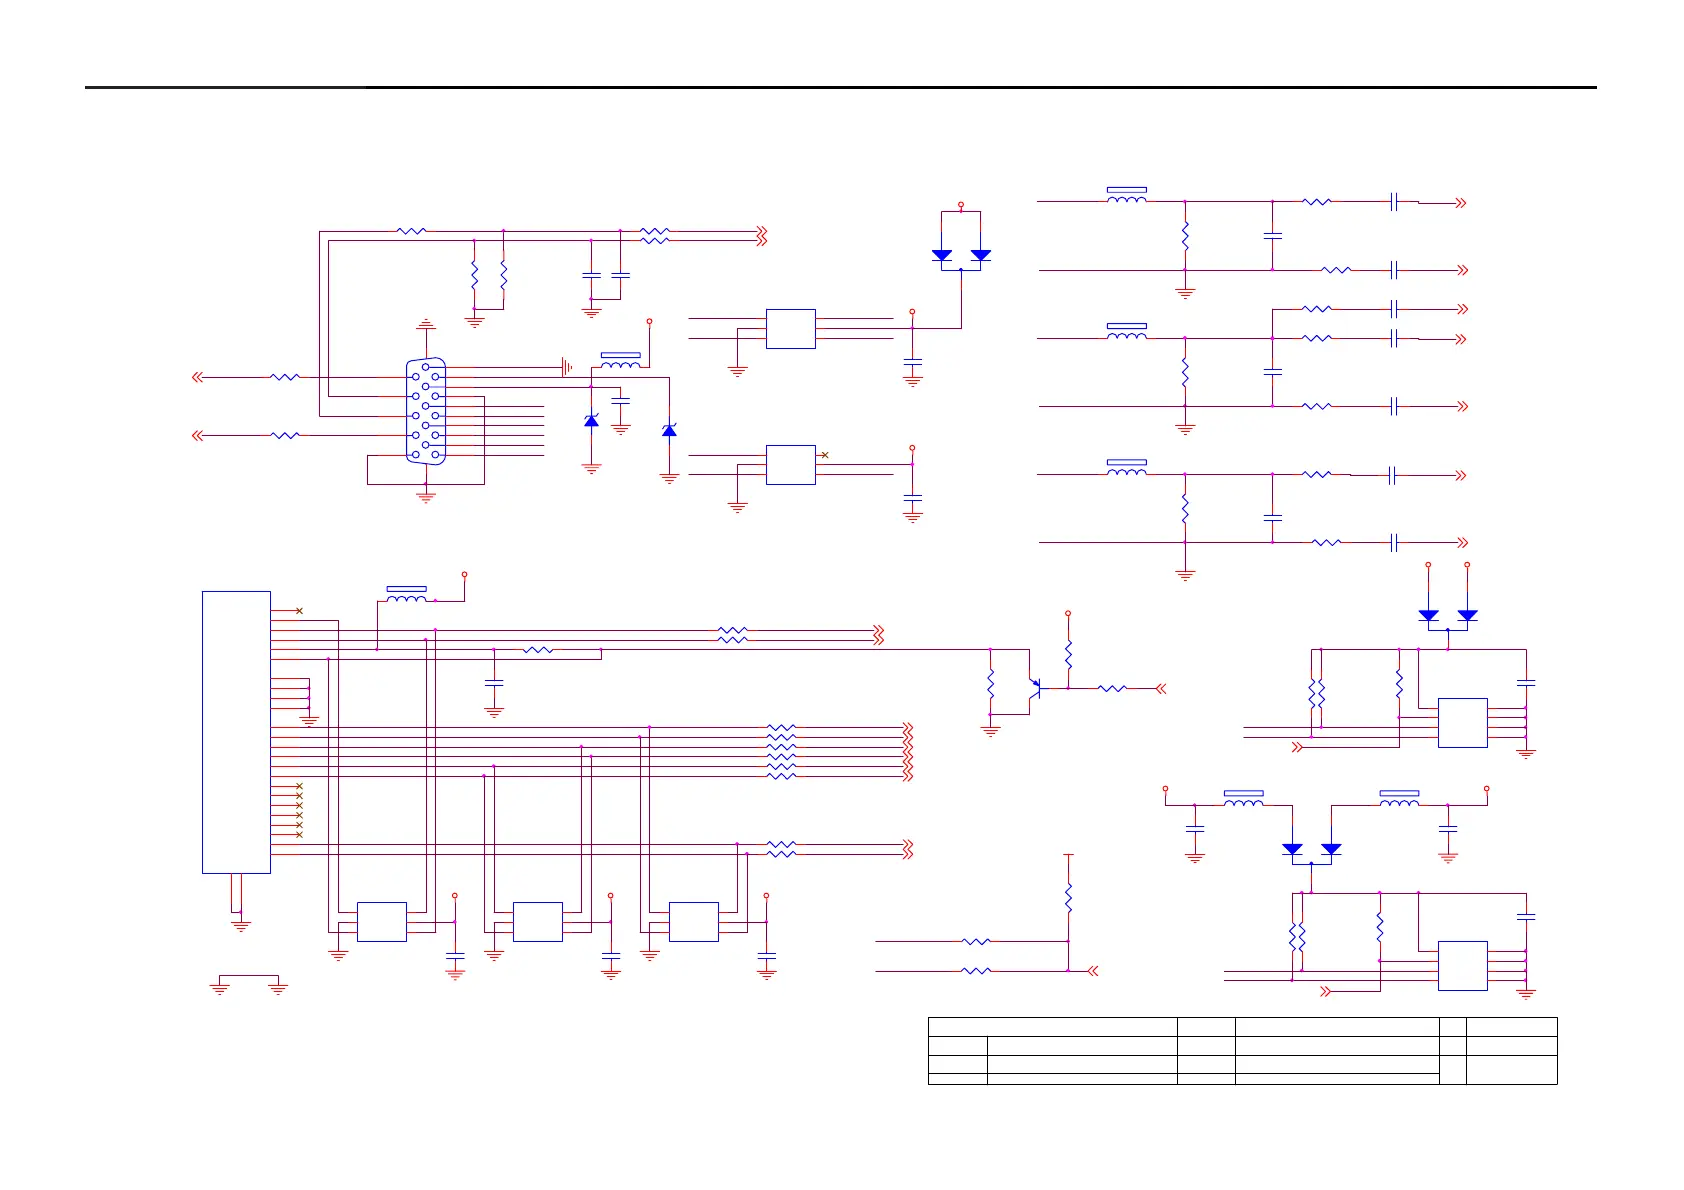
Task: Select the inductor above the large connector block
Action: coord(406,596)
